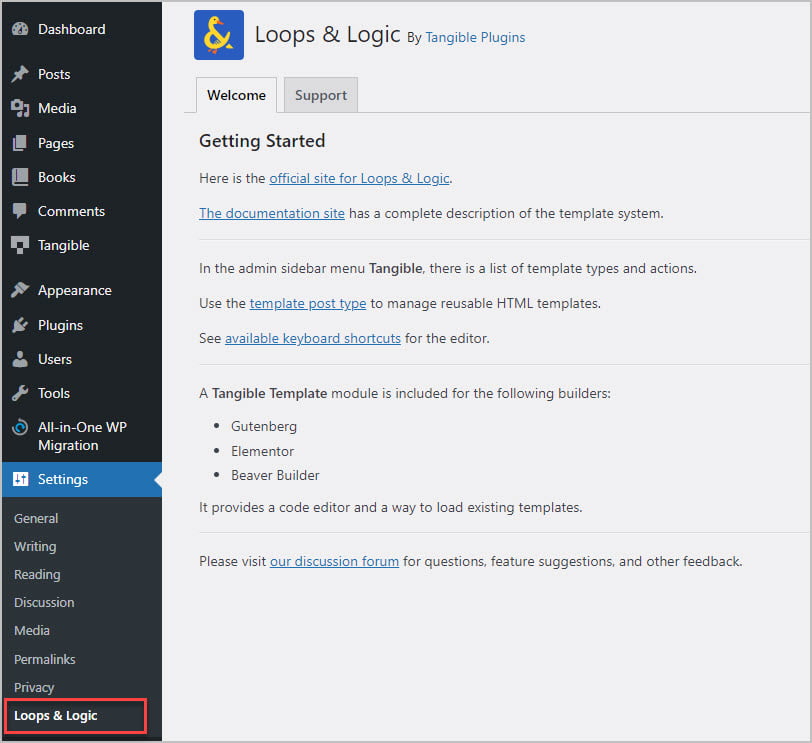The image size is (812, 743).
Task: Click the Loops & Logic duck logo
Action: [x=218, y=34]
